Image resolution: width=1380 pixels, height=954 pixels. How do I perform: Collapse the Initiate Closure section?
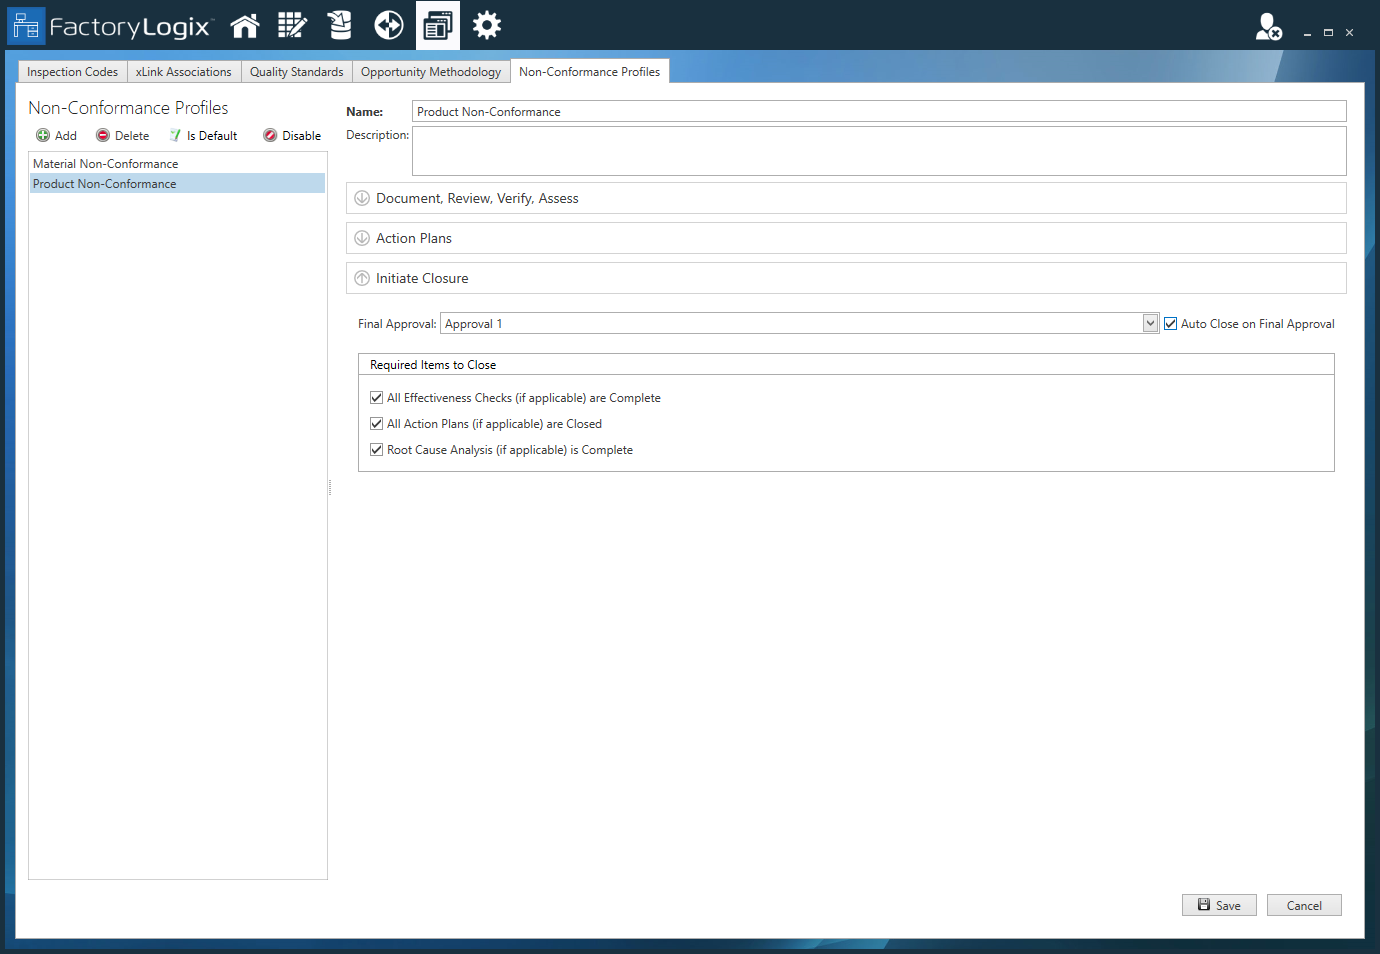tap(362, 277)
